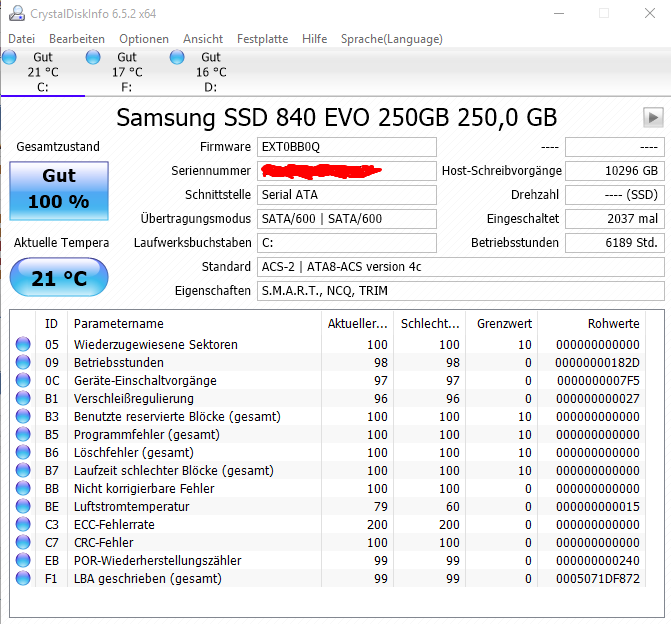Click status orb for Nicht korrigierbare Fehler row
This screenshot has height=624, width=671.
[23, 488]
